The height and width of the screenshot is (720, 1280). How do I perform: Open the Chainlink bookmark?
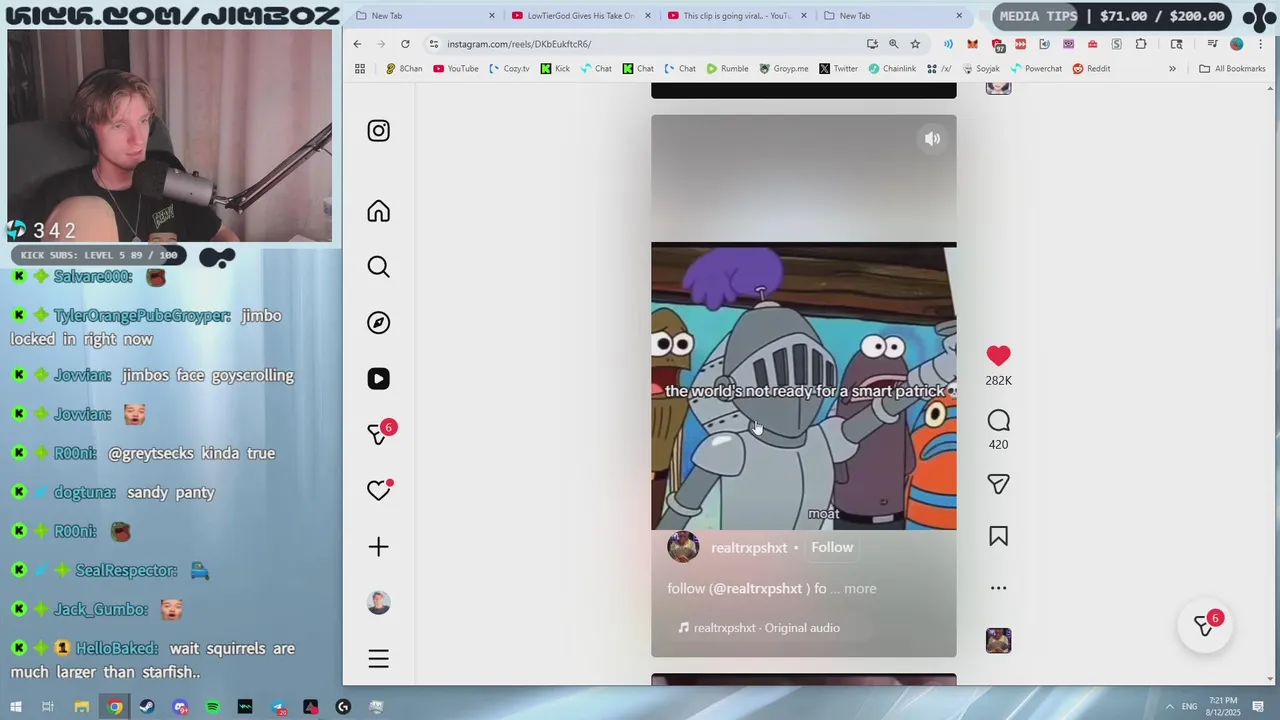(x=892, y=69)
